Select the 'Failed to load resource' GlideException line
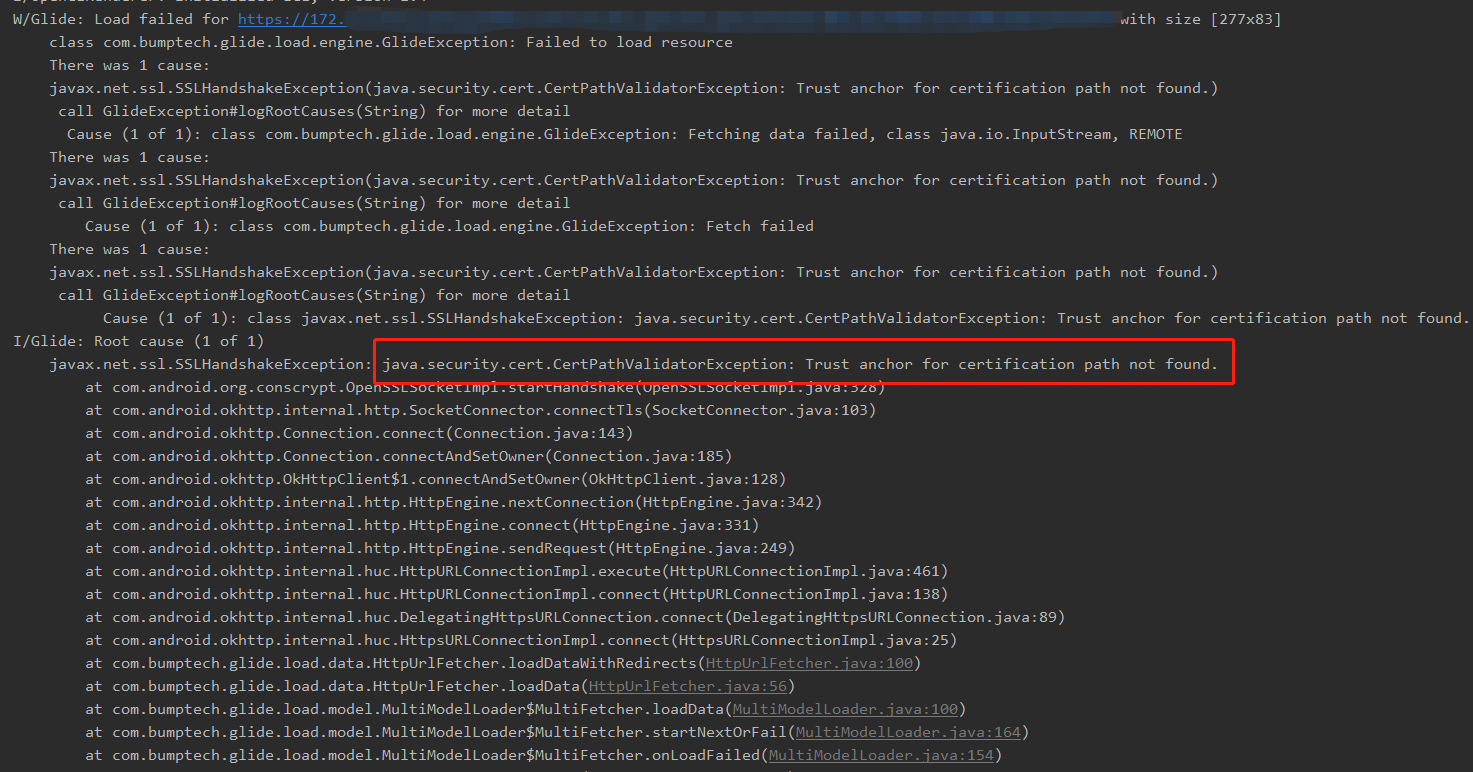The width and height of the screenshot is (1473, 772). point(391,42)
